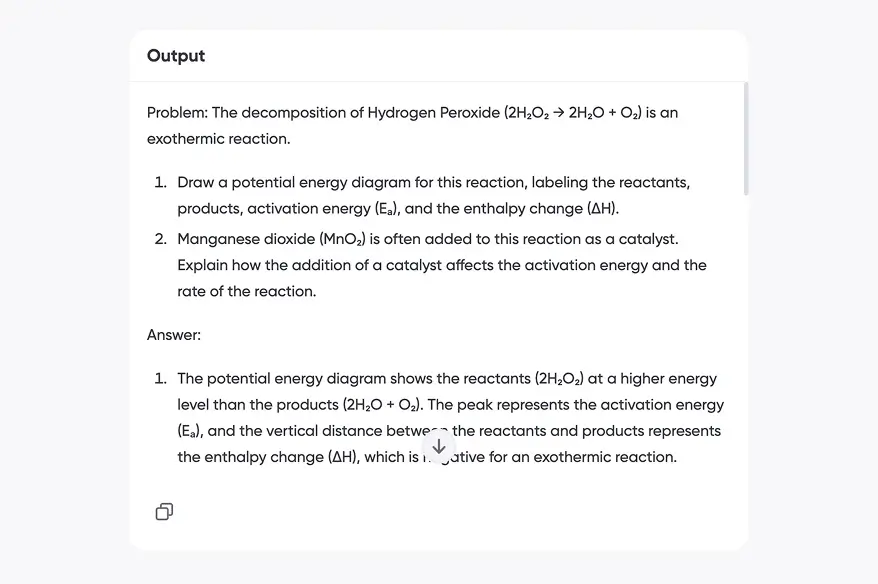
Task: Click the duplicate icon at the card bottom
Action: (163, 511)
